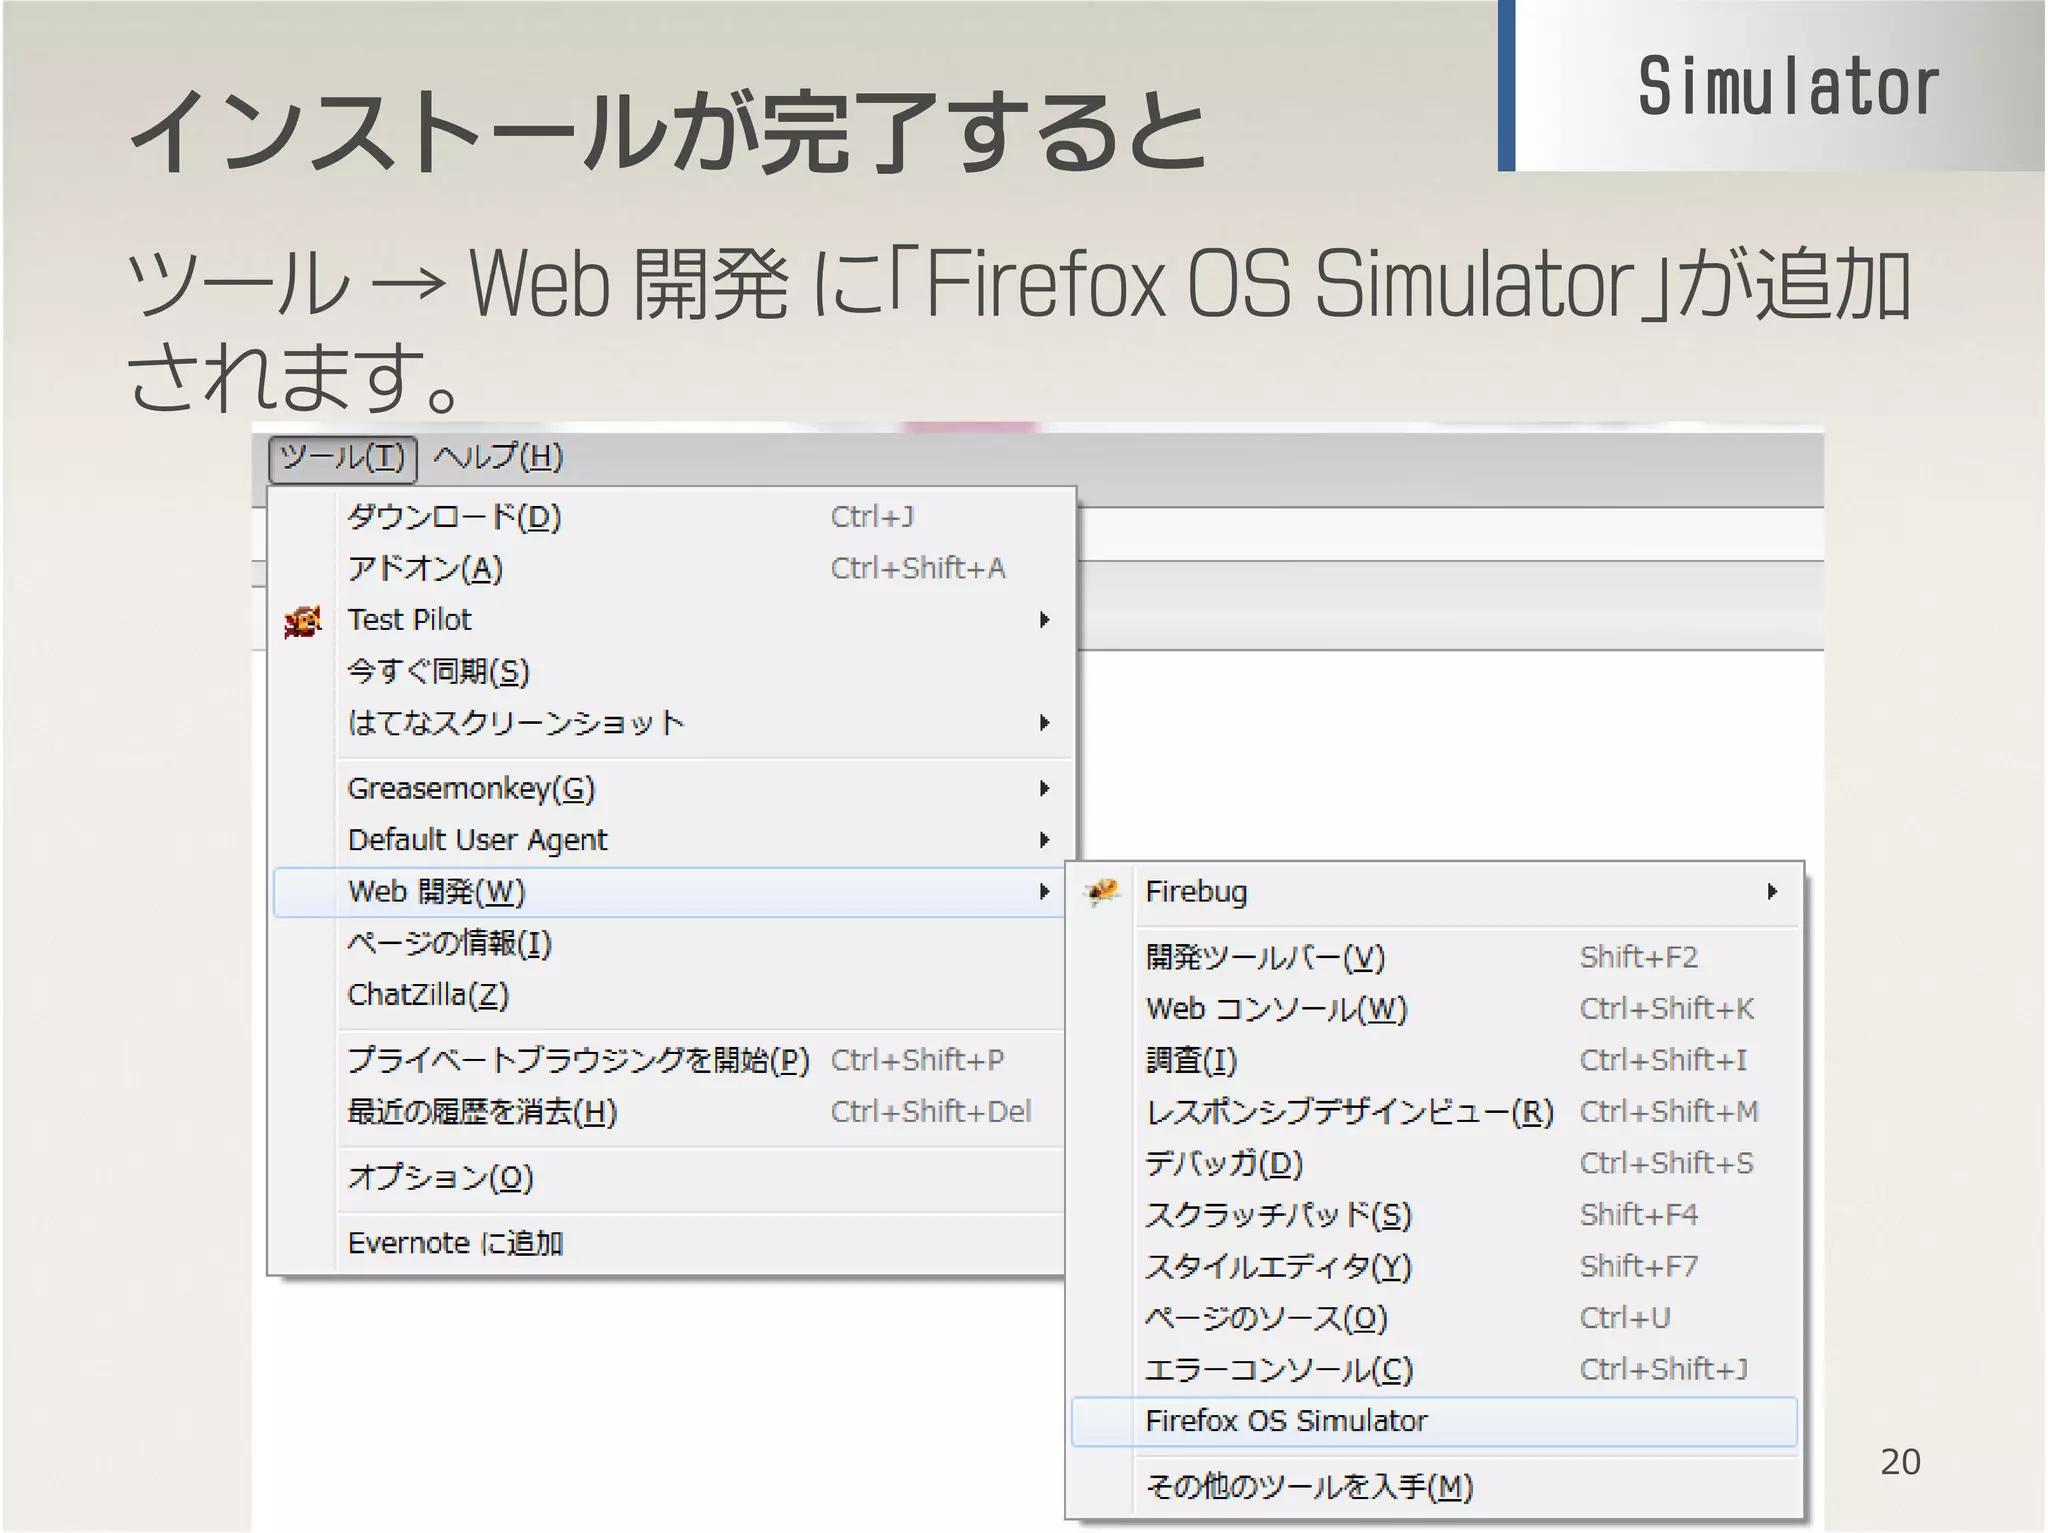Open スタイルエディタ(Y)
Screen dimensions: 2048x1533
1278,1267
